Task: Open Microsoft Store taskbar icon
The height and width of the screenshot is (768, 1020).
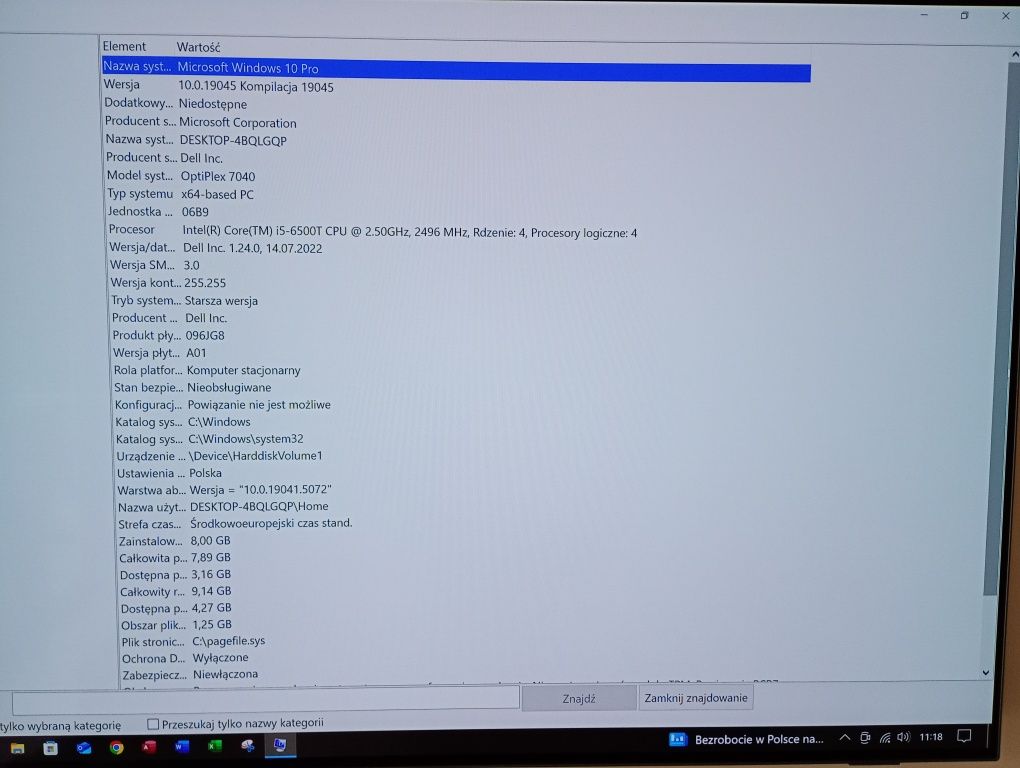Action: 50,748
